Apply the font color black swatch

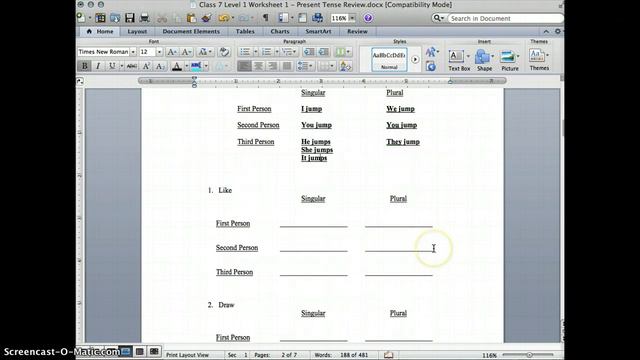(x=177, y=66)
